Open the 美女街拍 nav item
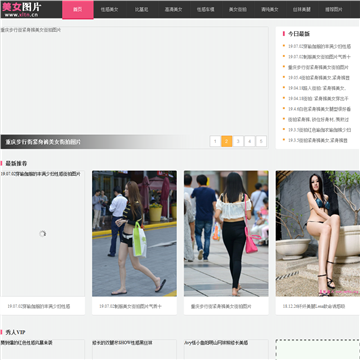Image resolution: width=360 pixels, height=360 pixels. [x=238, y=10]
